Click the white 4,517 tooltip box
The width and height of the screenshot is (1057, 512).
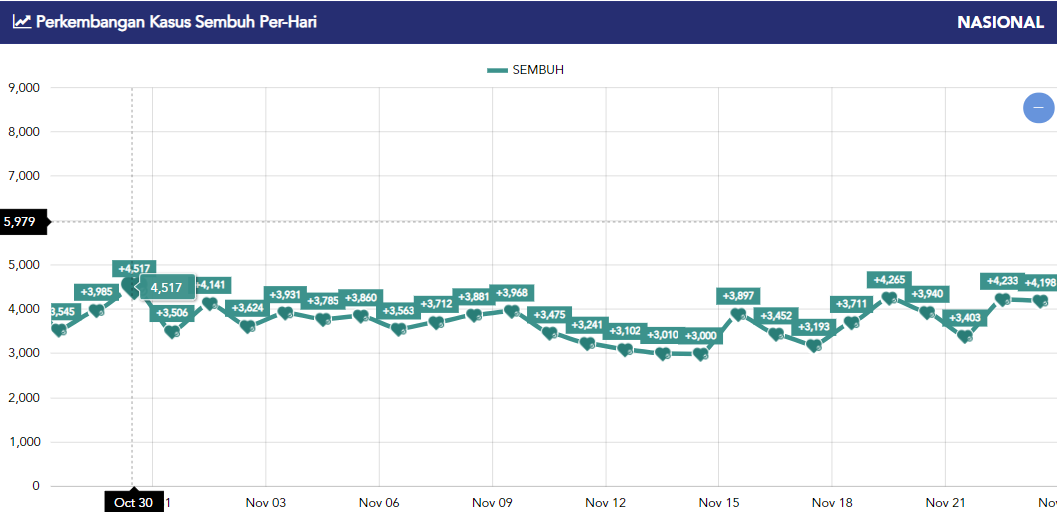click(167, 287)
